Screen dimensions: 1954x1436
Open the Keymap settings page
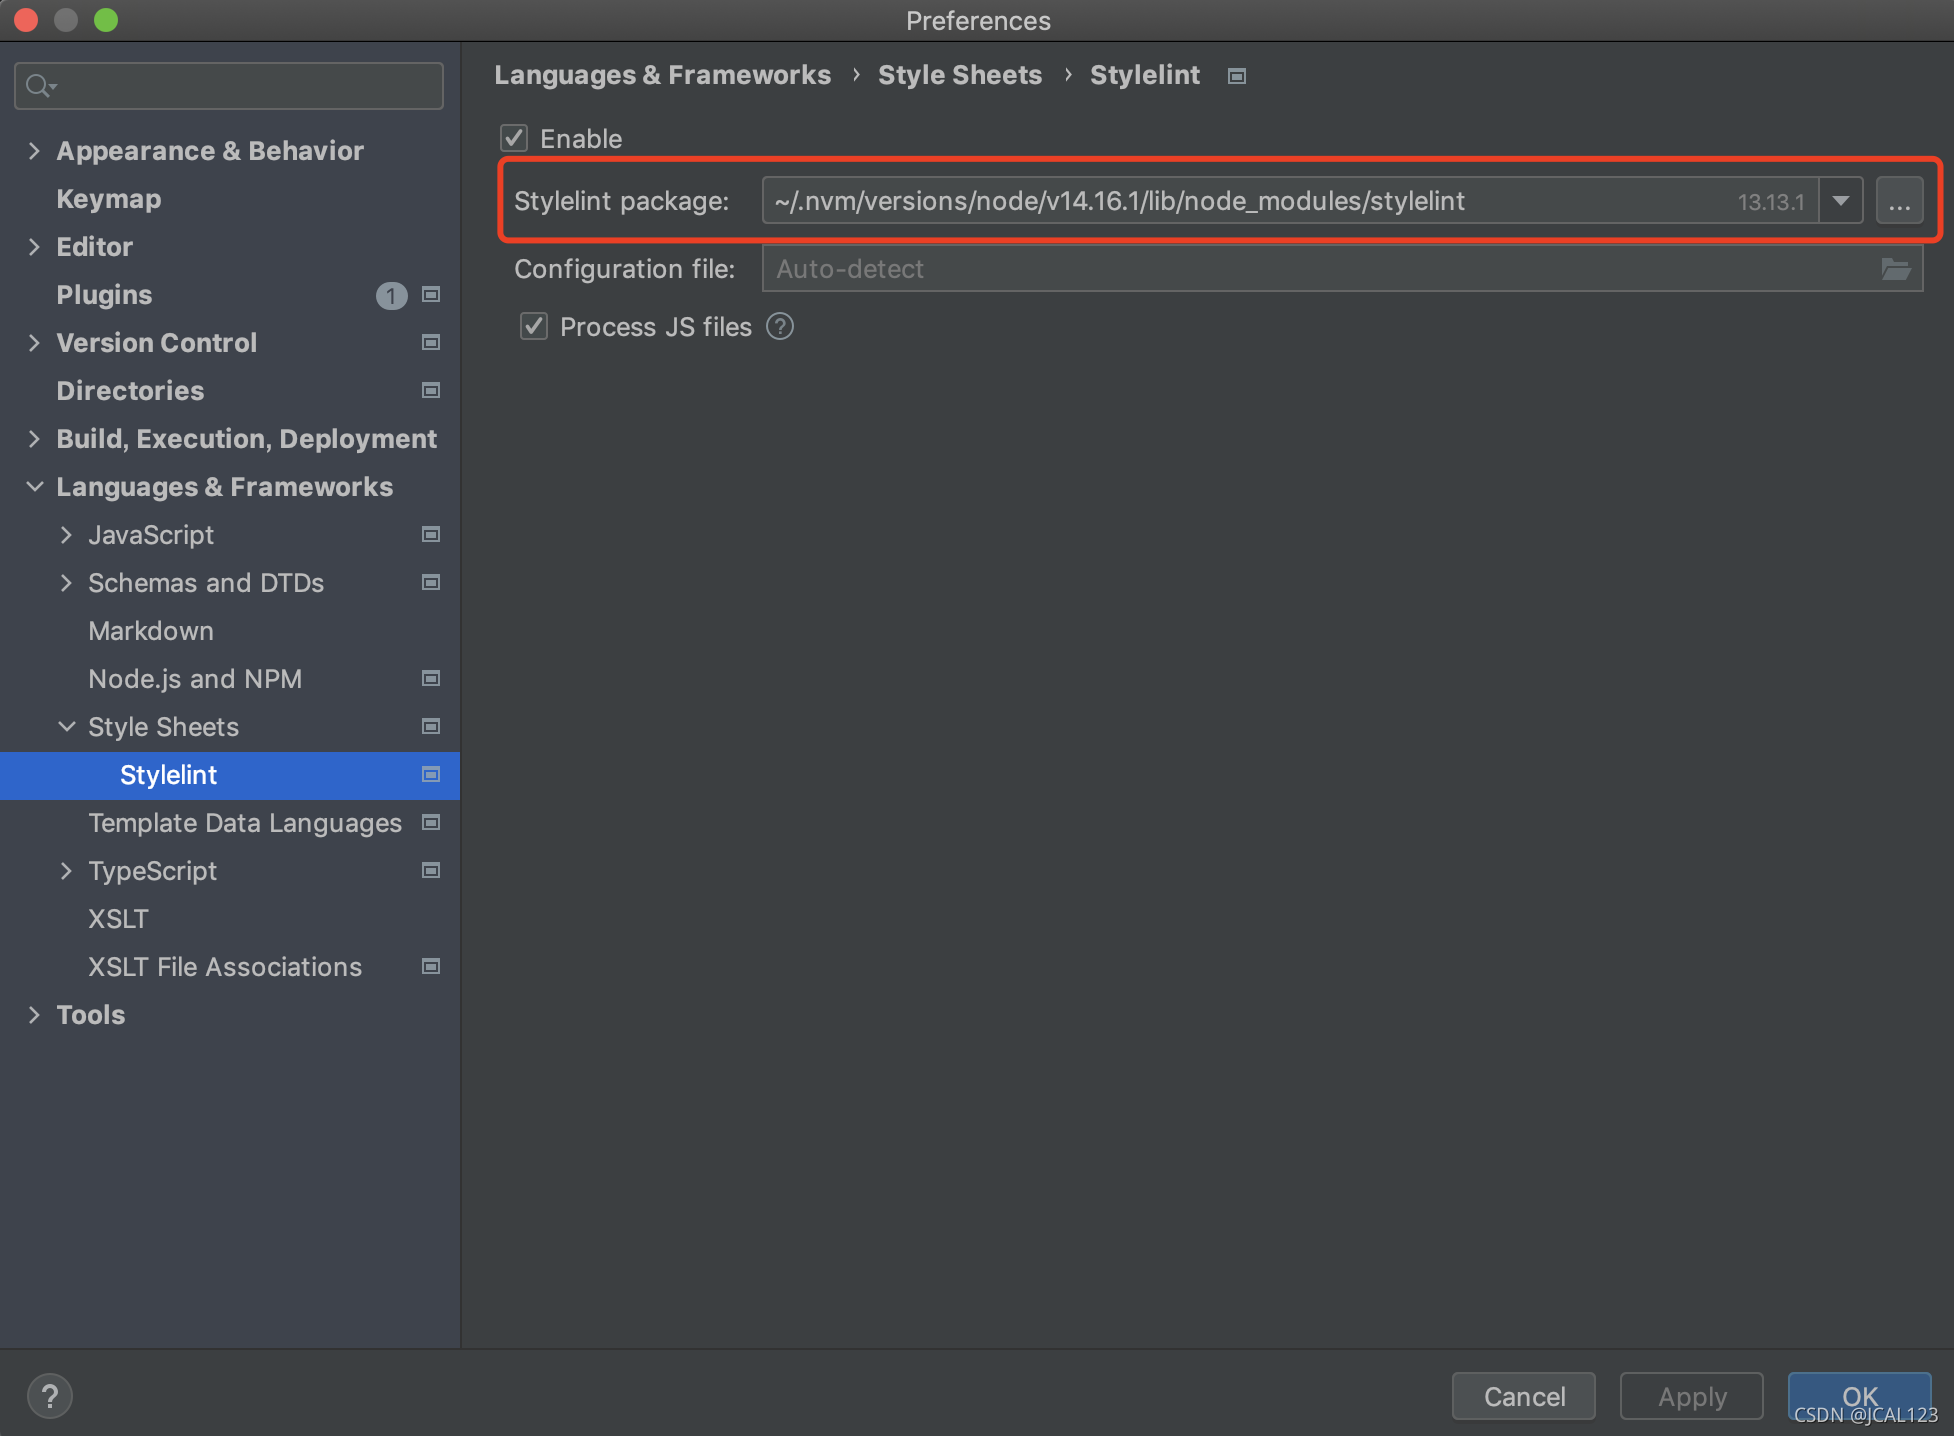[108, 199]
